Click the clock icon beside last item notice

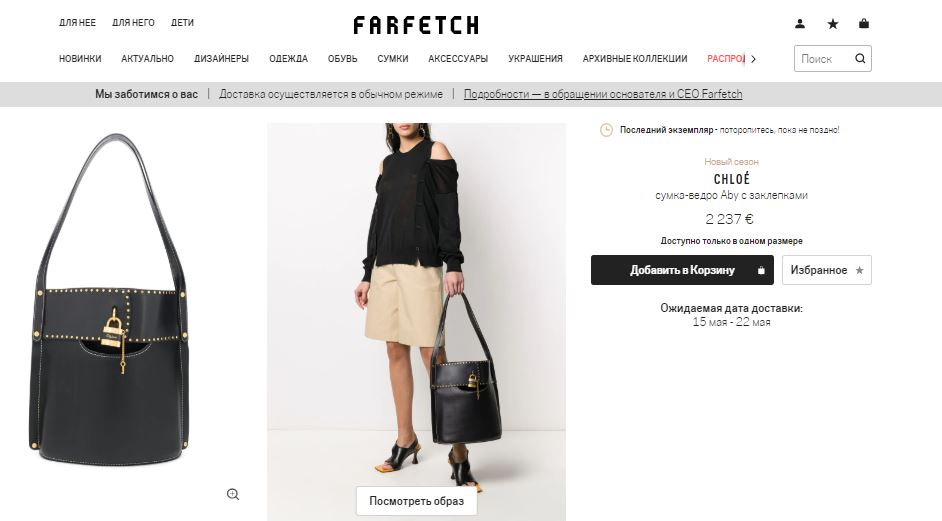pos(606,130)
